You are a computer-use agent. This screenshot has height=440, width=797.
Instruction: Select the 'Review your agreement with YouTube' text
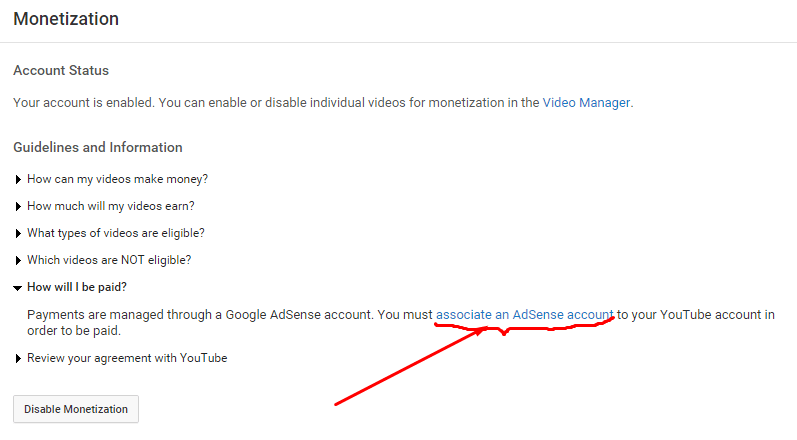[x=127, y=358]
